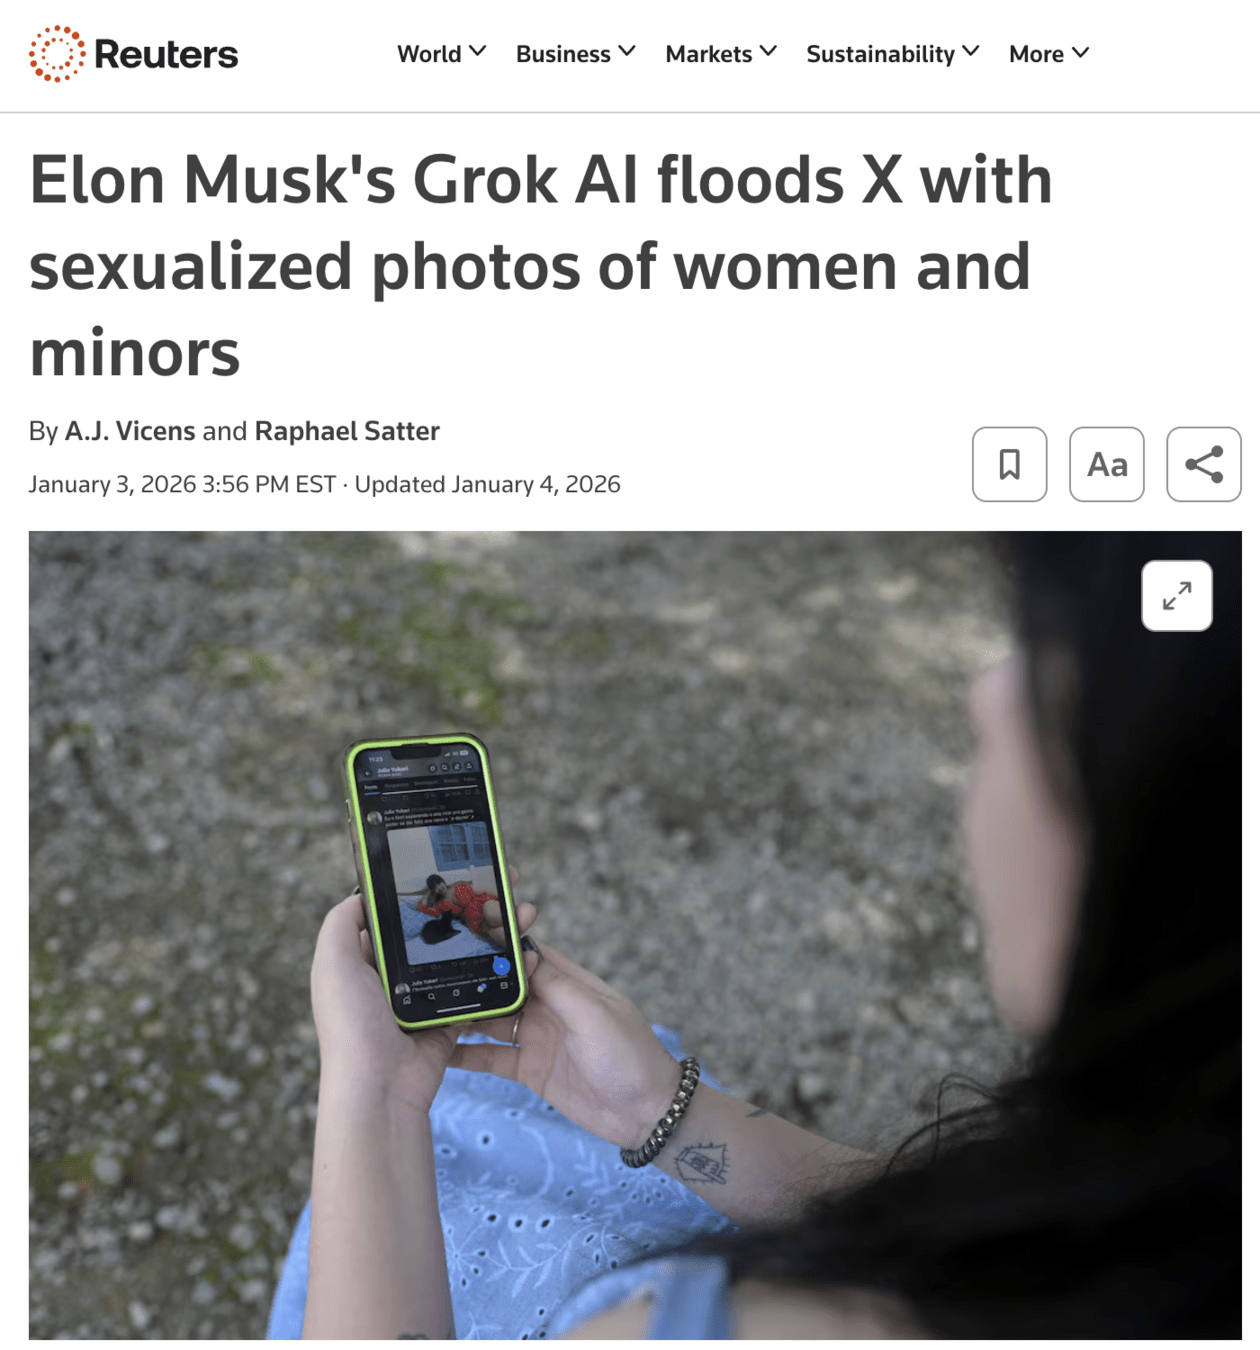
Task: Expand the article photo to fullscreen
Action: [x=1176, y=596]
